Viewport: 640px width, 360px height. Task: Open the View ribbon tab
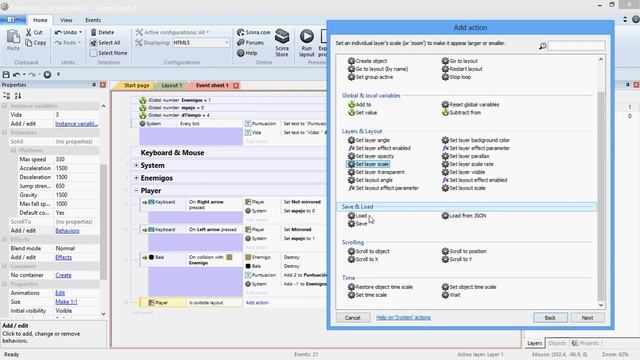pos(66,20)
